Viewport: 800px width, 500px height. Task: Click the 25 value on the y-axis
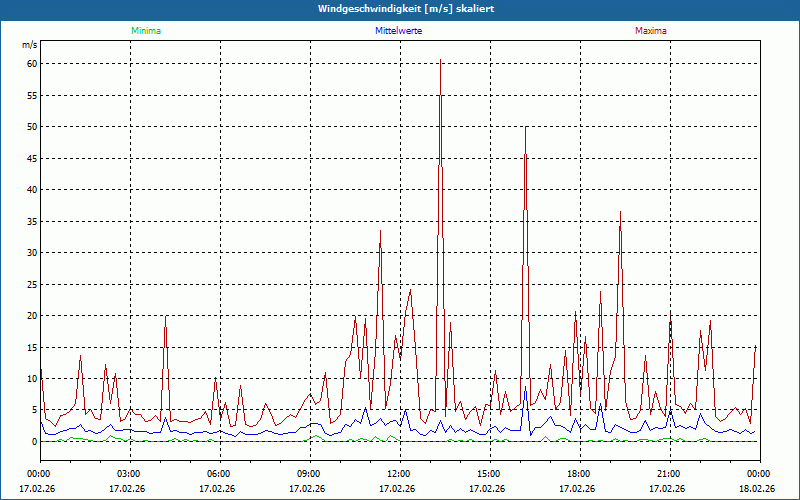pos(31,284)
